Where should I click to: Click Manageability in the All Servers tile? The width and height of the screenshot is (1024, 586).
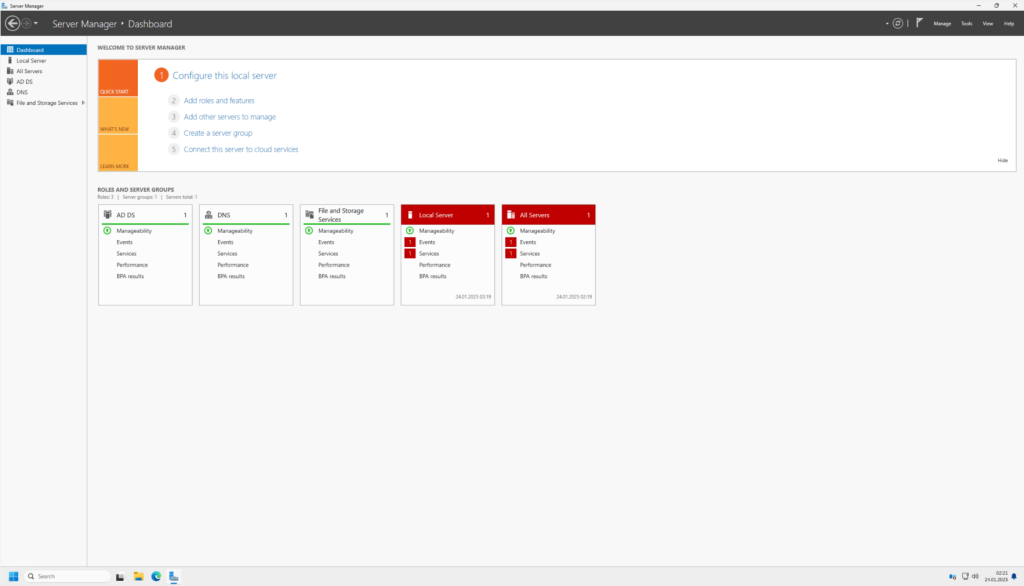click(537, 231)
